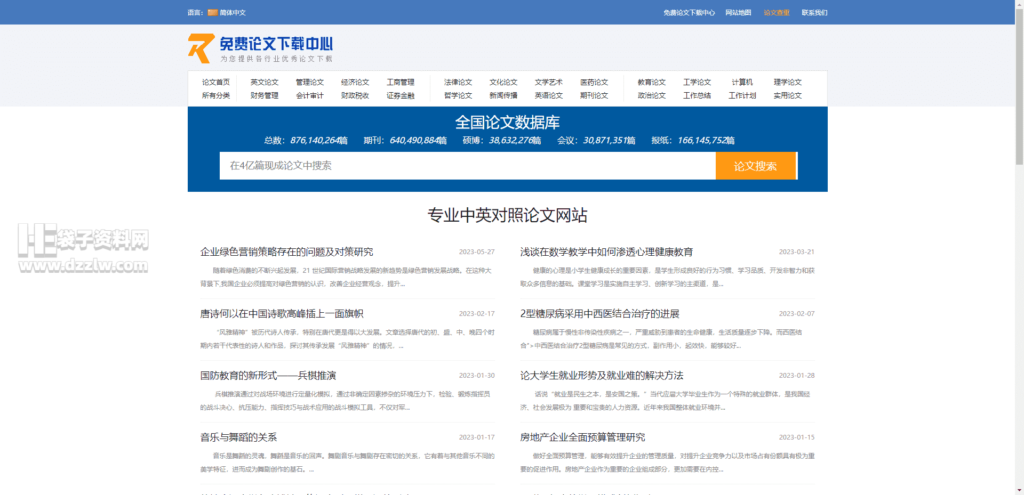Open the 哲学论文 category

[x=458, y=95]
